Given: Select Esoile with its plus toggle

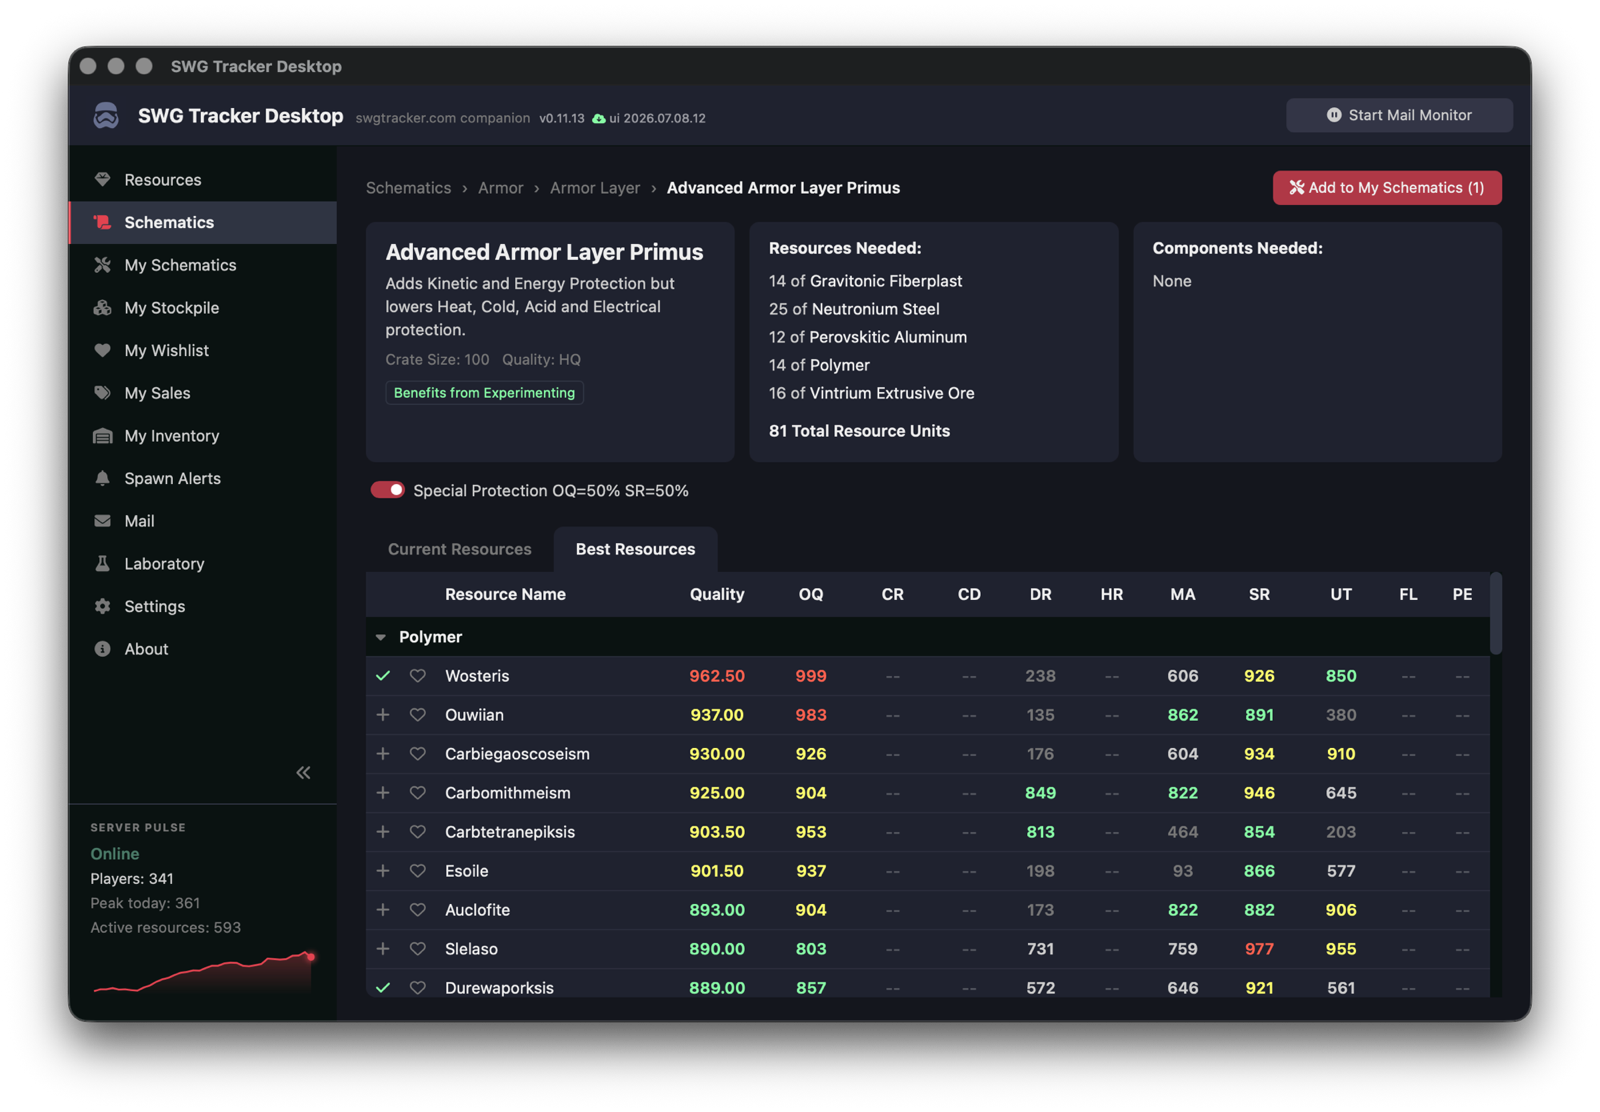Looking at the screenshot, I should 383,871.
